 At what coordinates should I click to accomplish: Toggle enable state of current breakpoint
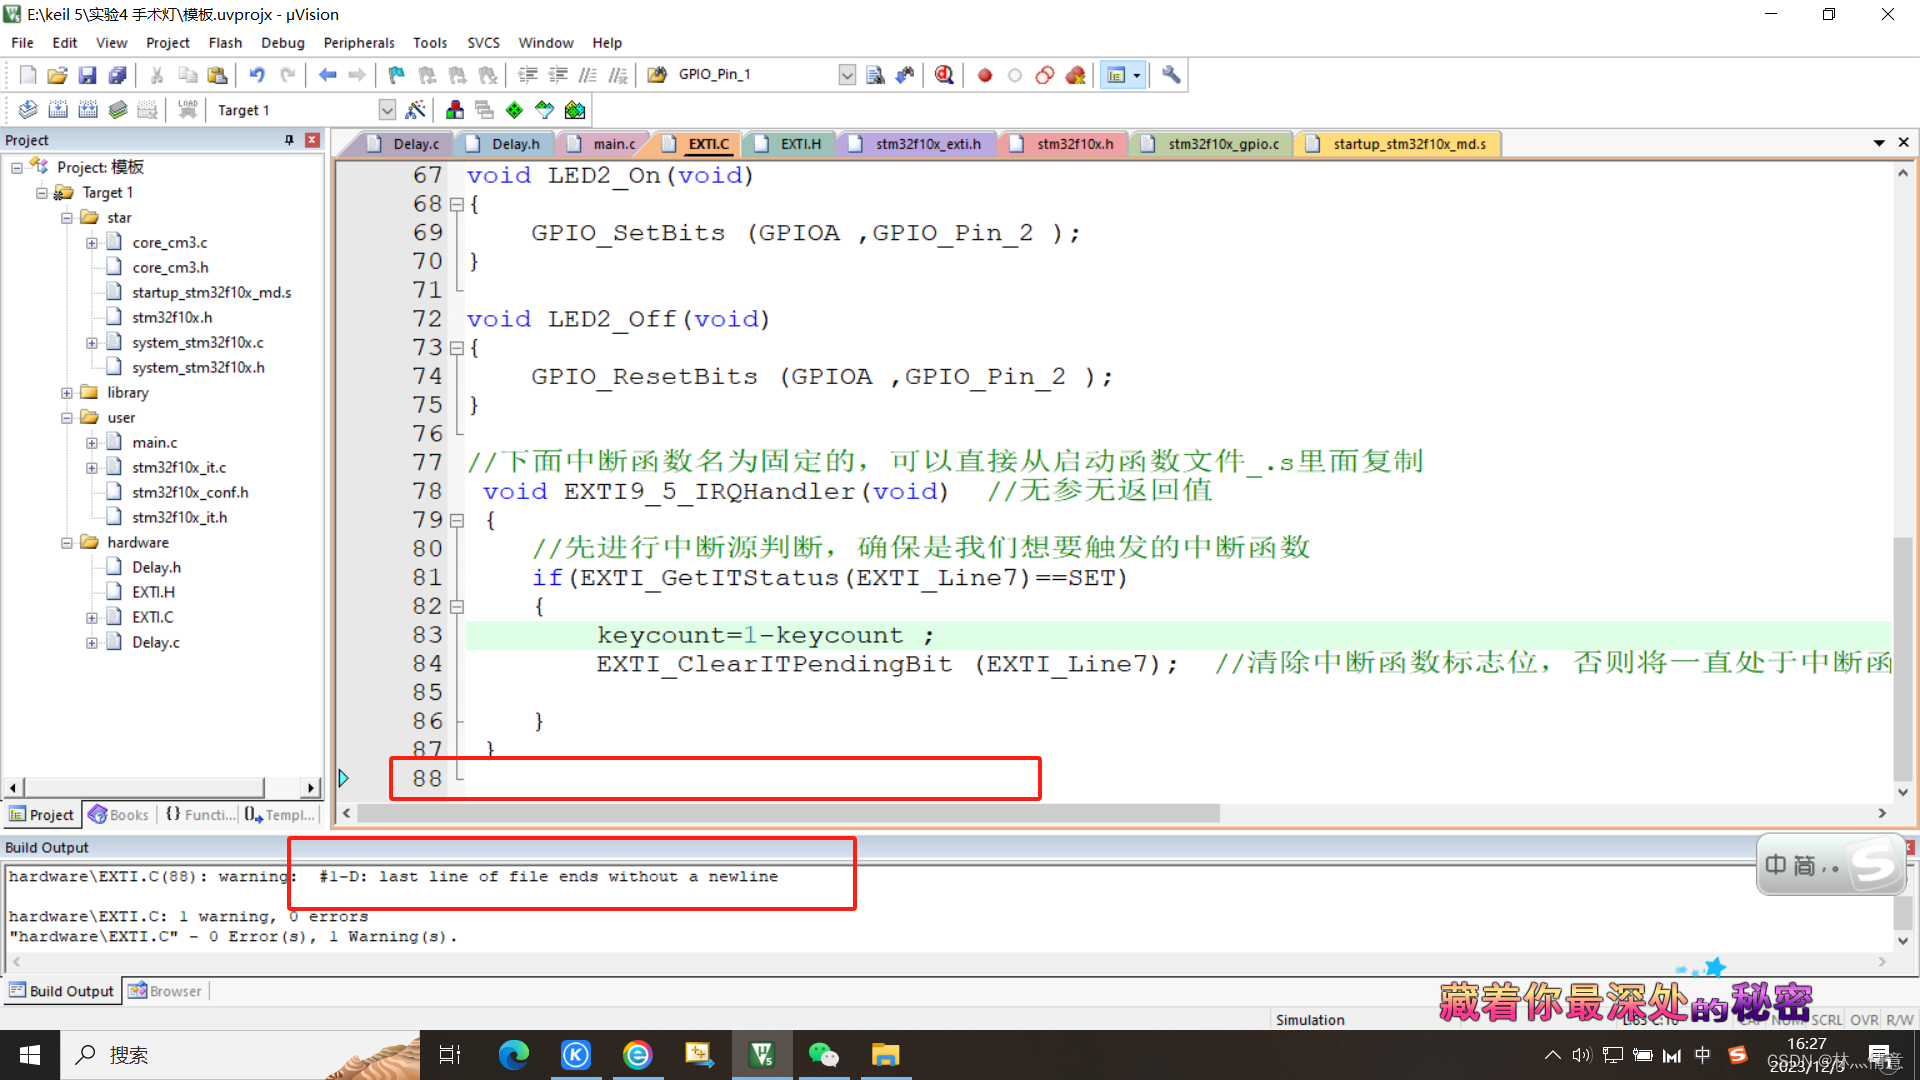click(x=1015, y=74)
